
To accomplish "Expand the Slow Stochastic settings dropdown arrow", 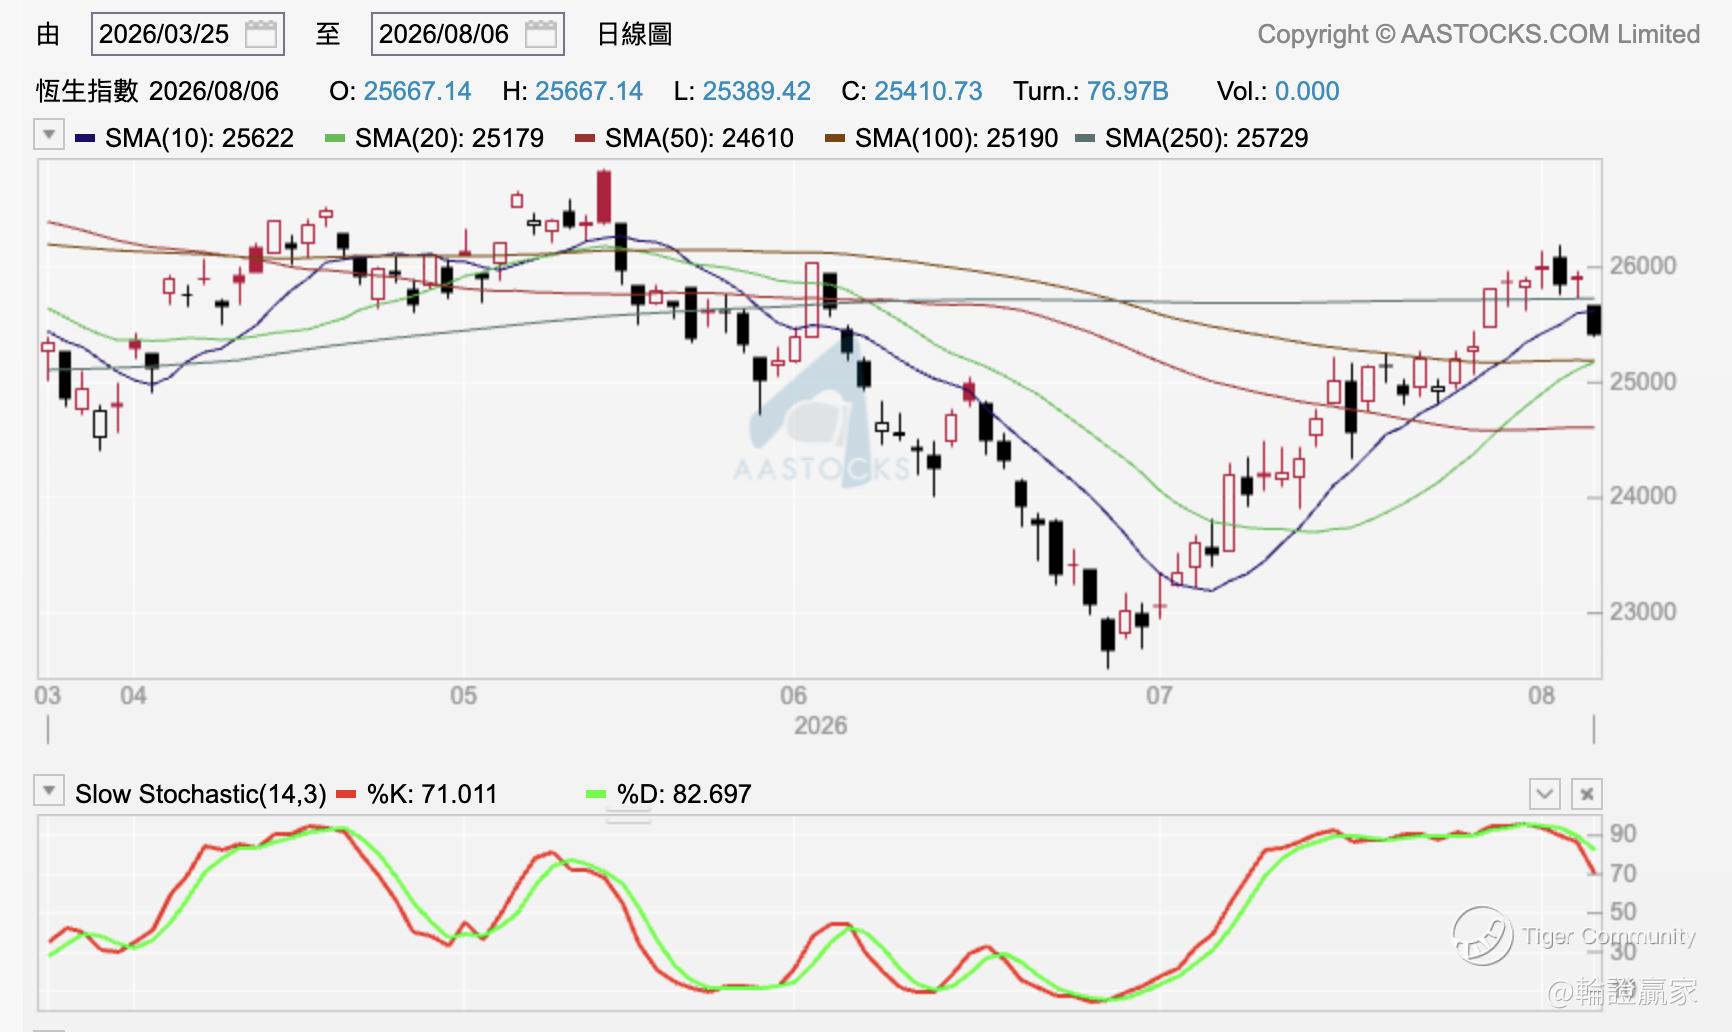I will point(49,791).
